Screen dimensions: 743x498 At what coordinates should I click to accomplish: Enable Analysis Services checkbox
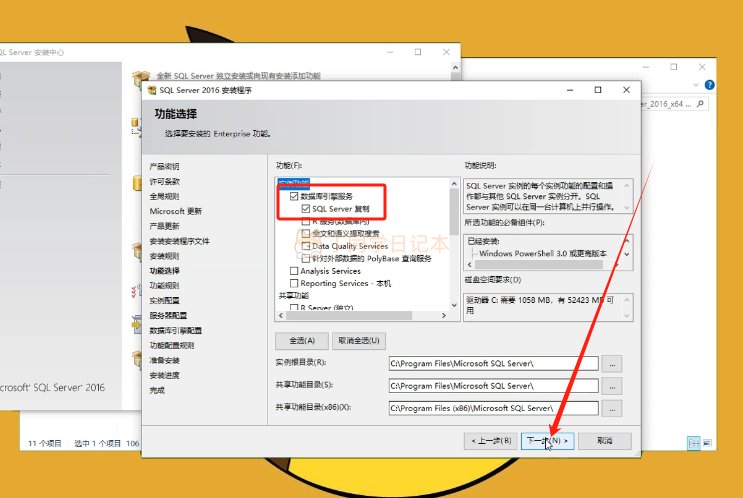[294, 271]
